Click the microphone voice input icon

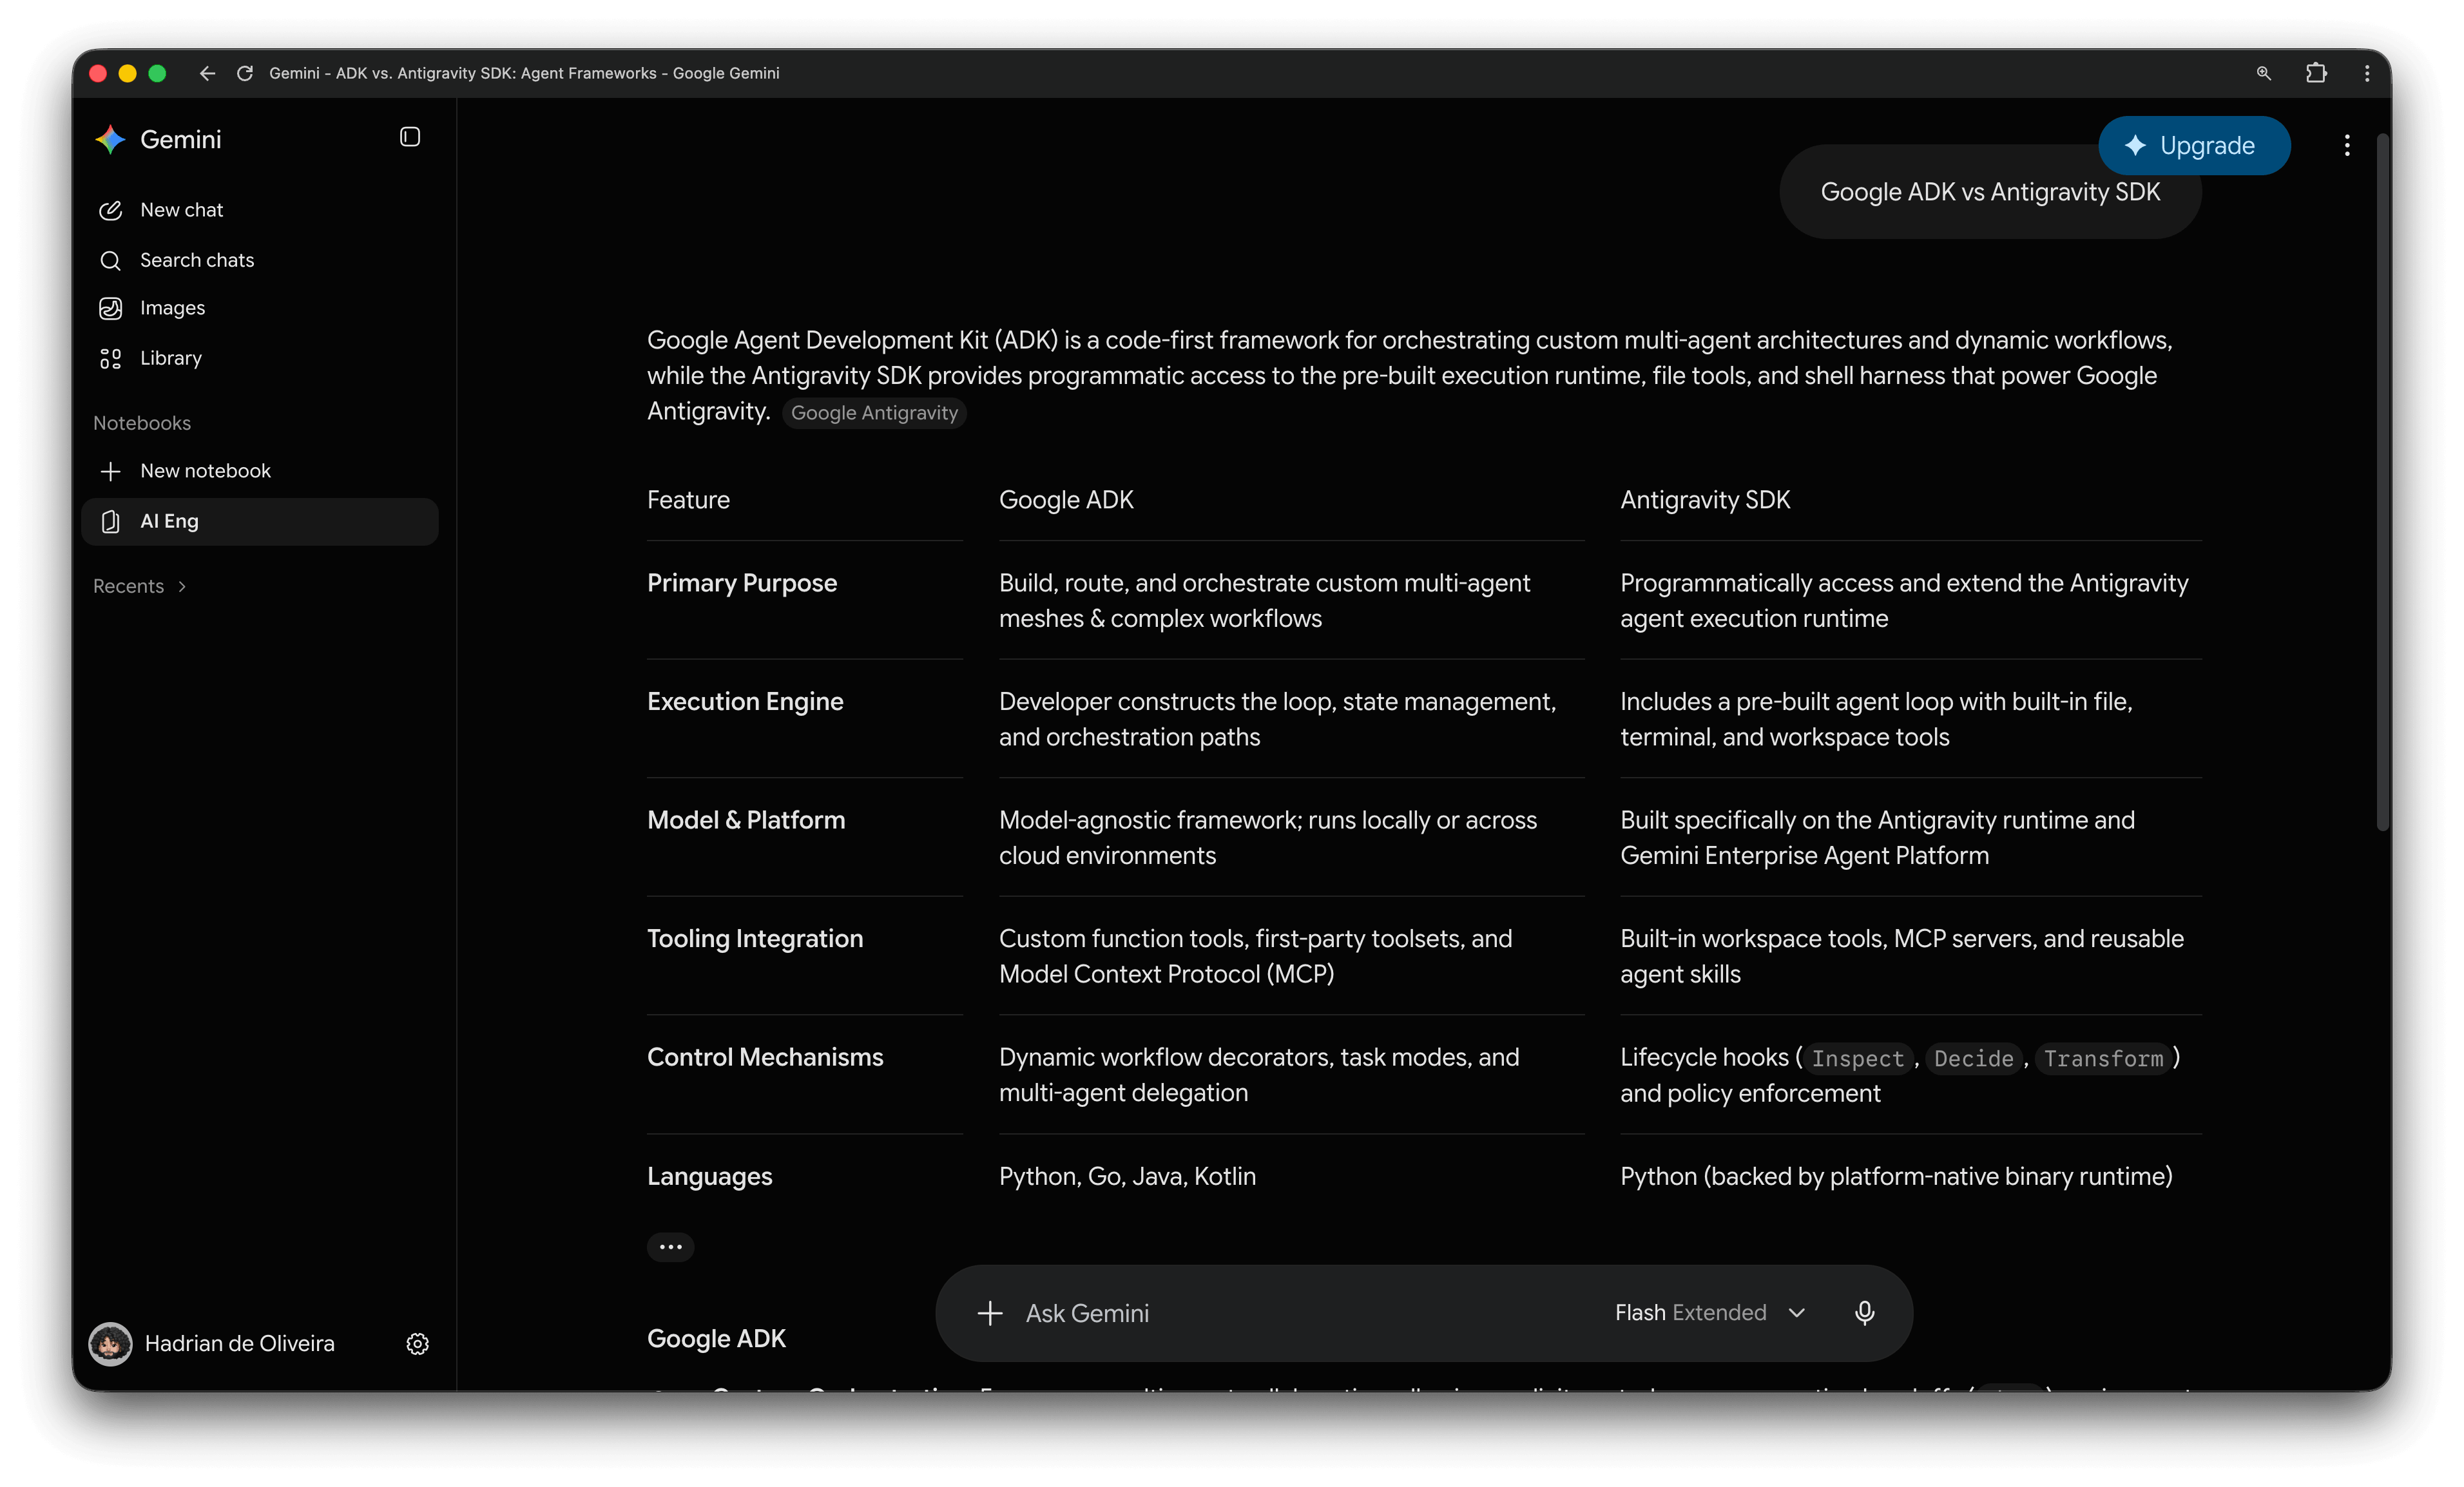click(x=1865, y=1313)
